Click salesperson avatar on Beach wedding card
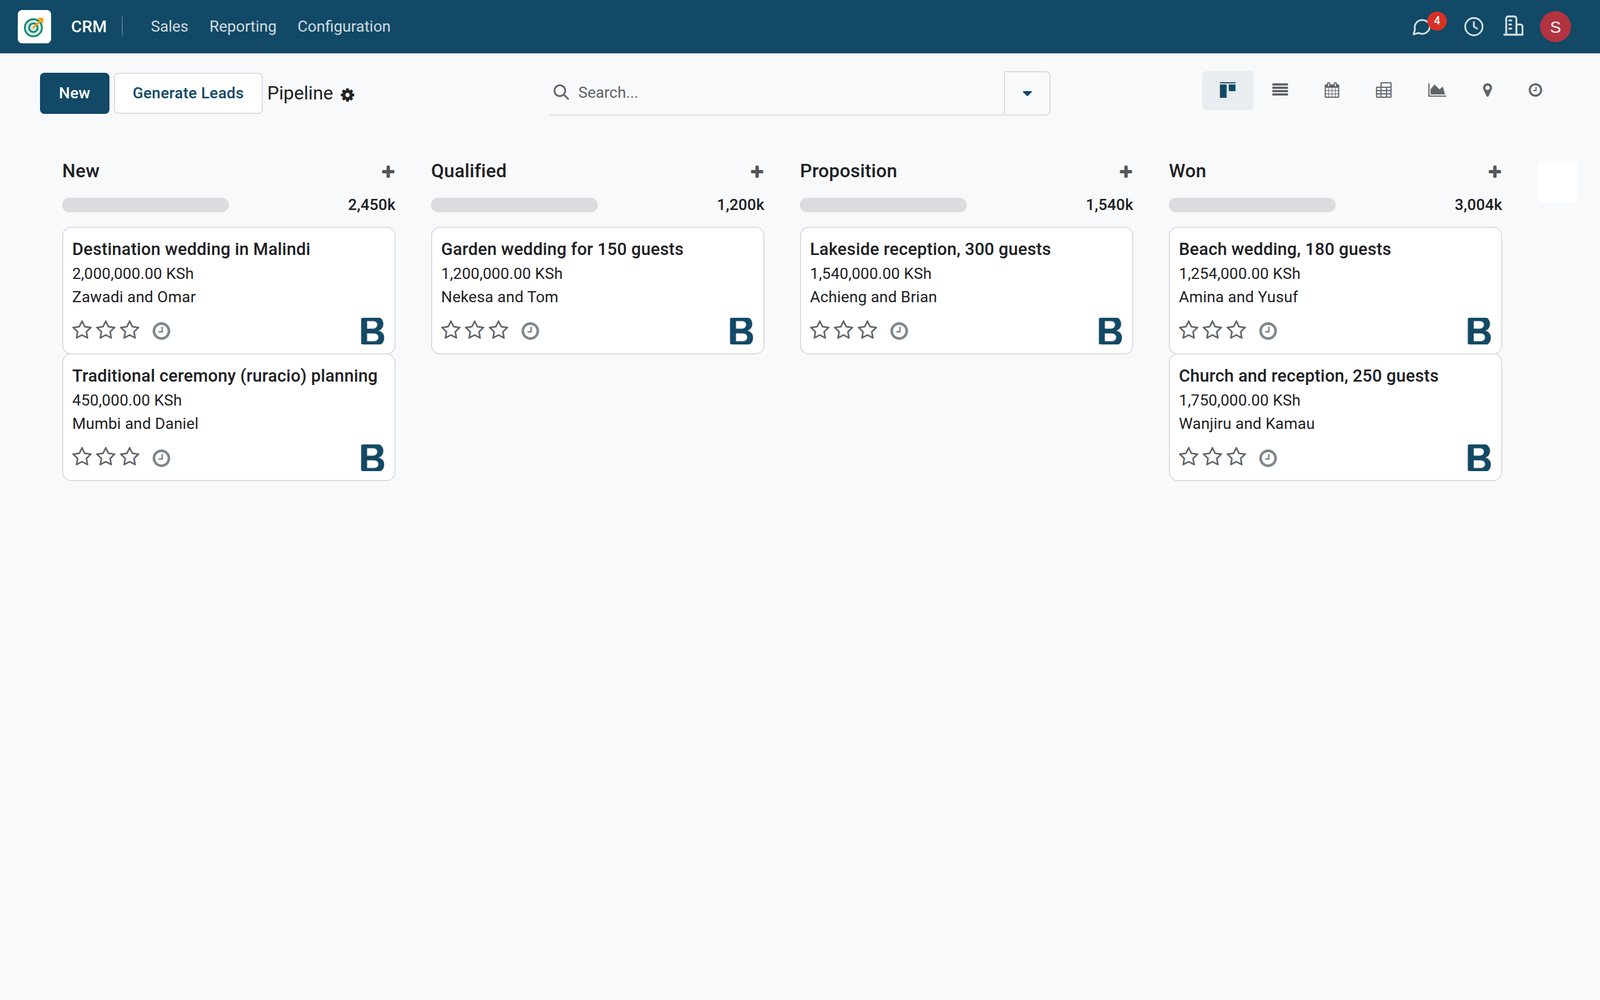Viewport: 1600px width, 1000px height. (x=1479, y=331)
